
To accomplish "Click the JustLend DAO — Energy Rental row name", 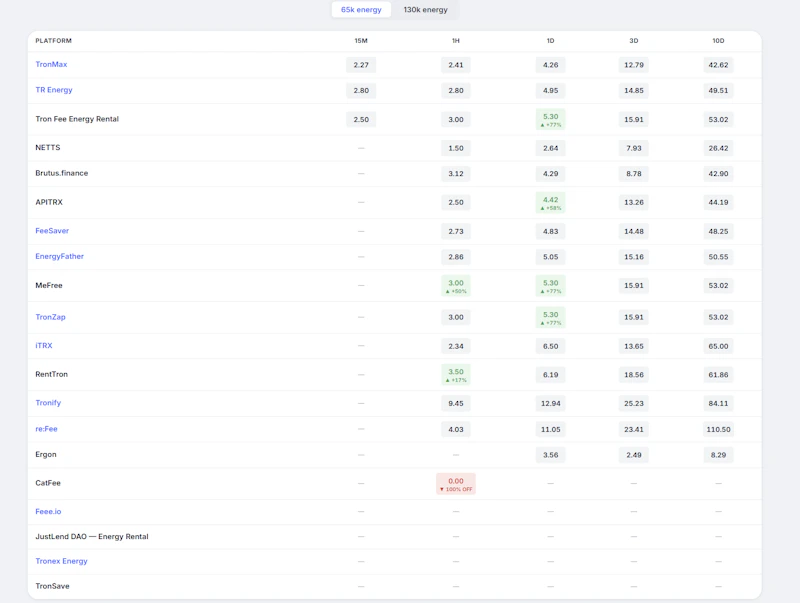I will pyautogui.click(x=92, y=536).
